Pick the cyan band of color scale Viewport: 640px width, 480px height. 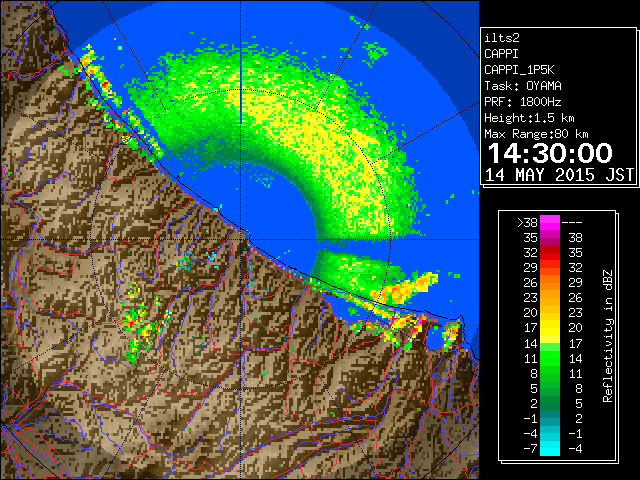point(550,449)
